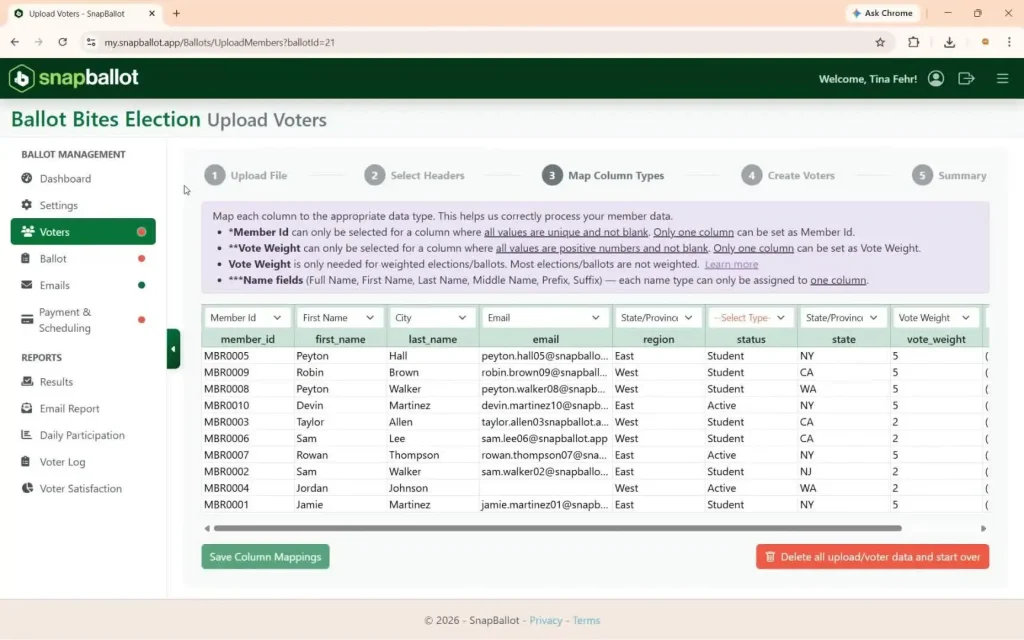Screen dimensions: 1024x640
Task: Open the Select Type dropdown for status
Action: 750,318
